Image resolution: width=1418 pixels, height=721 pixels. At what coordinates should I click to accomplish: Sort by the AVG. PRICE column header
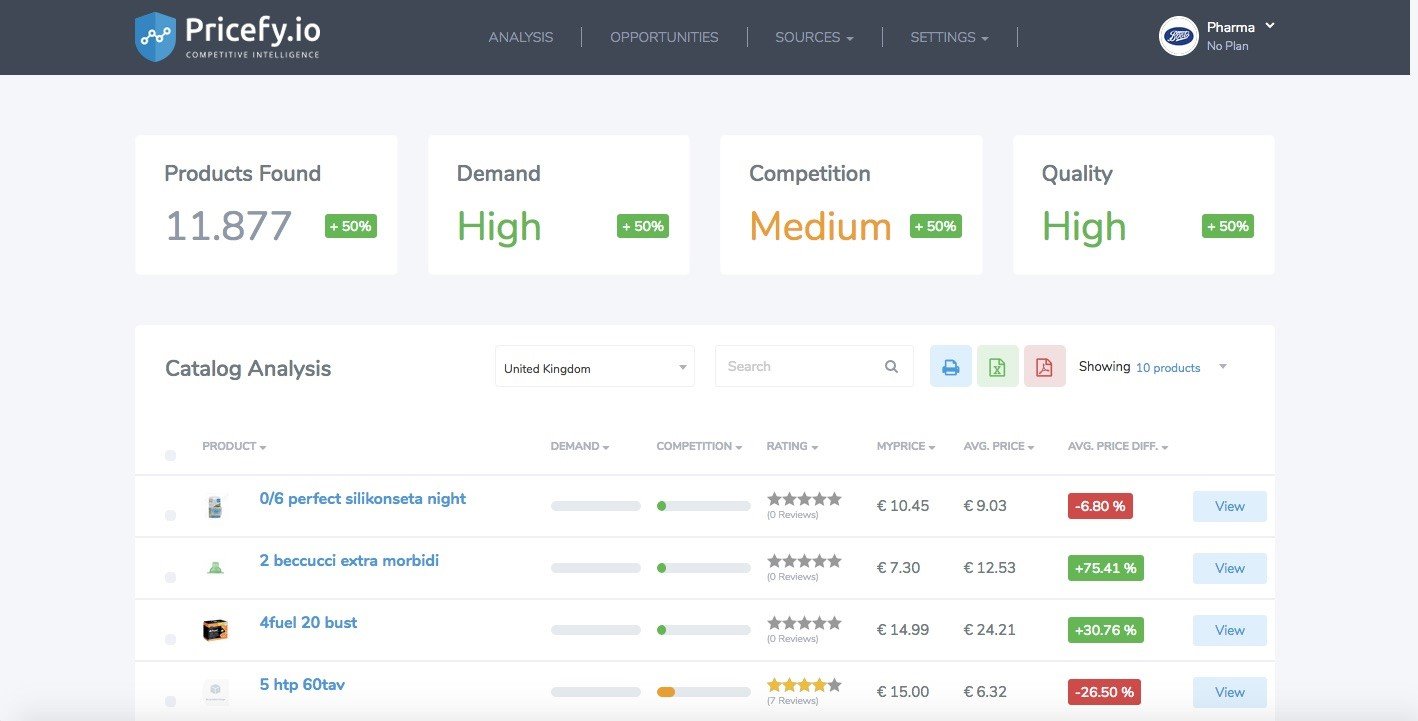[x=999, y=446]
